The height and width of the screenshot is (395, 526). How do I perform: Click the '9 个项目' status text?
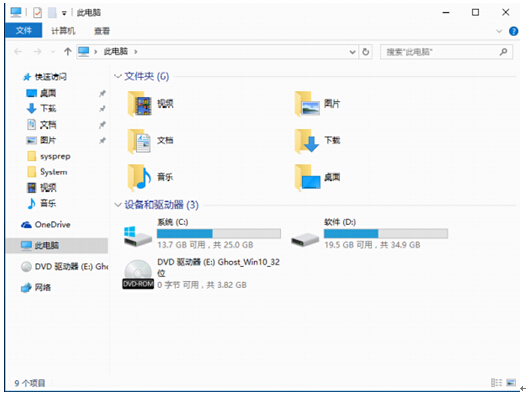(30, 383)
